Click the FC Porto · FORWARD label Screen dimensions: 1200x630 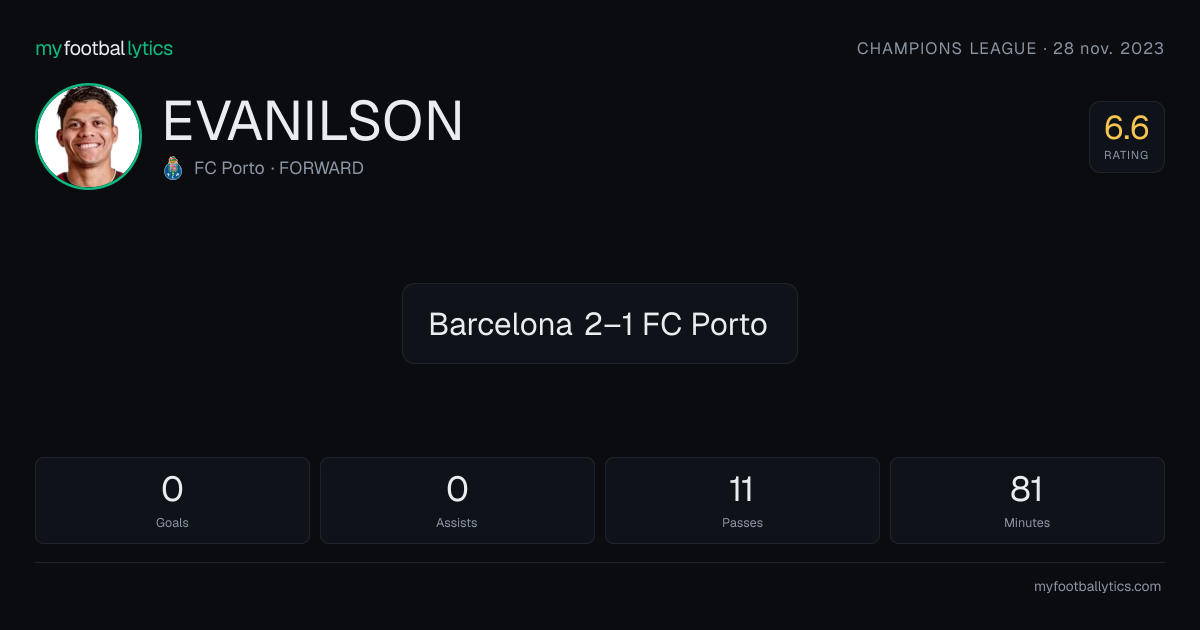[x=279, y=168]
